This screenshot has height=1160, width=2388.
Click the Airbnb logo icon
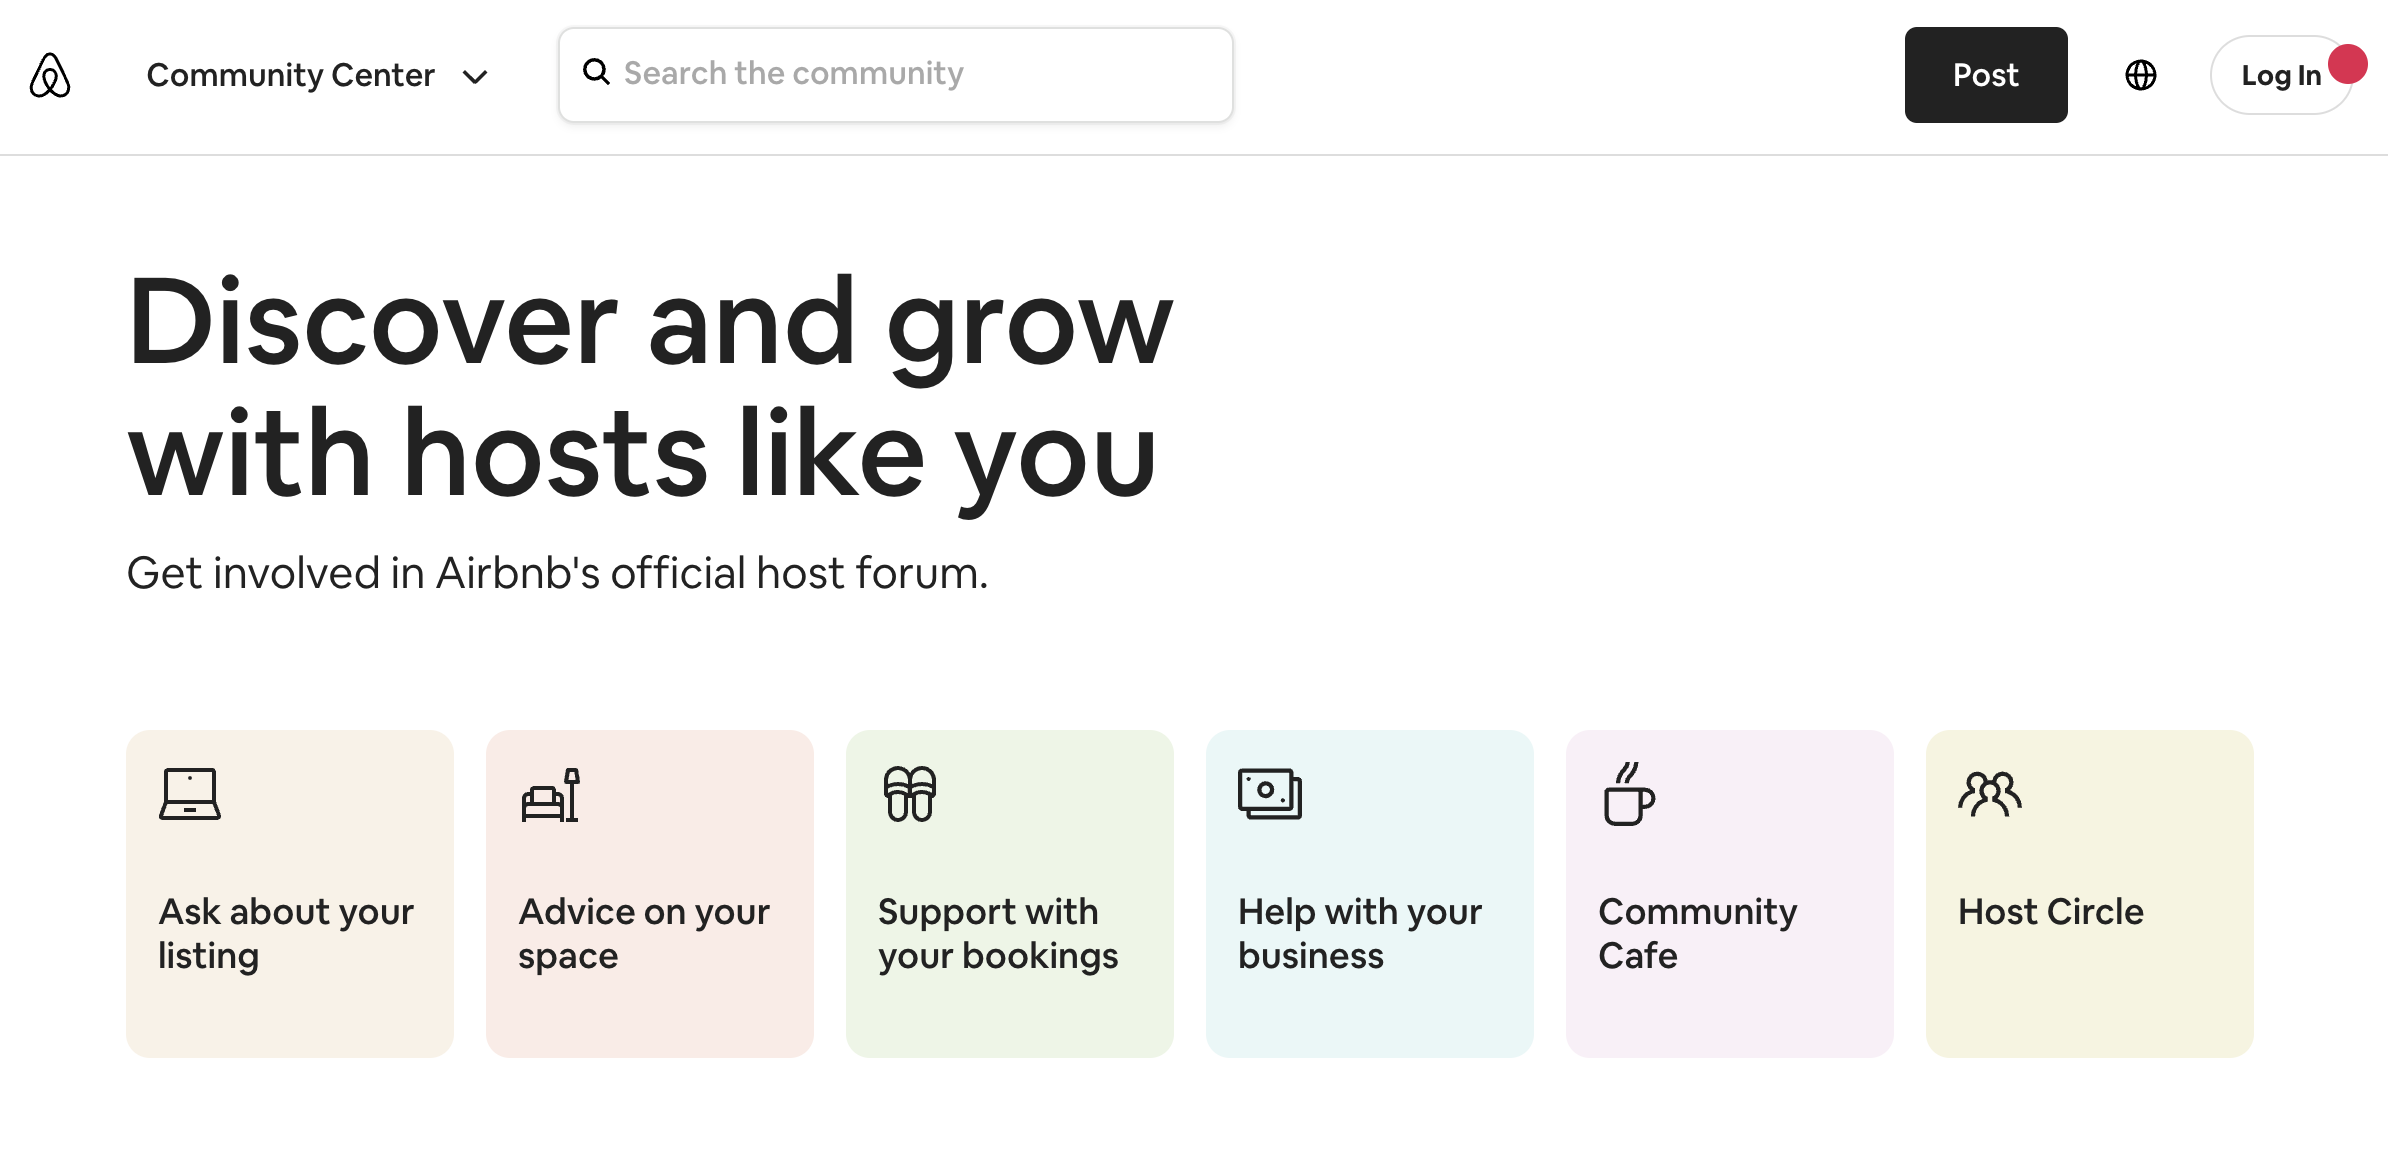click(50, 75)
